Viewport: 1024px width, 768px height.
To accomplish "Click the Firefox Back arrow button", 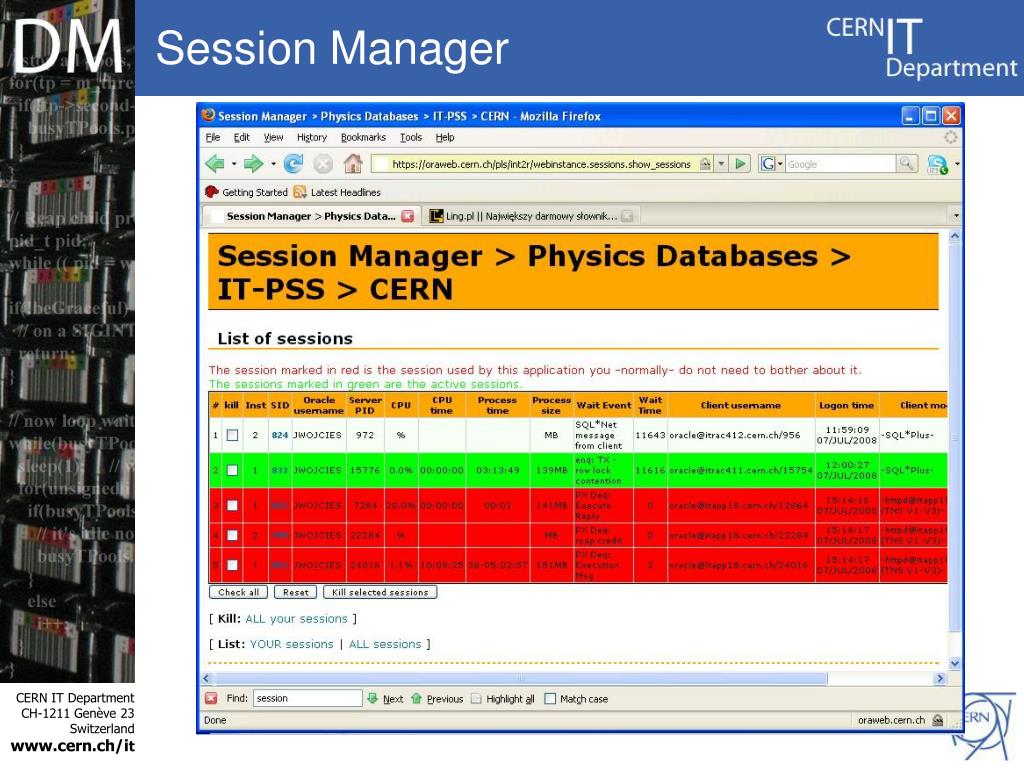I will click(216, 163).
